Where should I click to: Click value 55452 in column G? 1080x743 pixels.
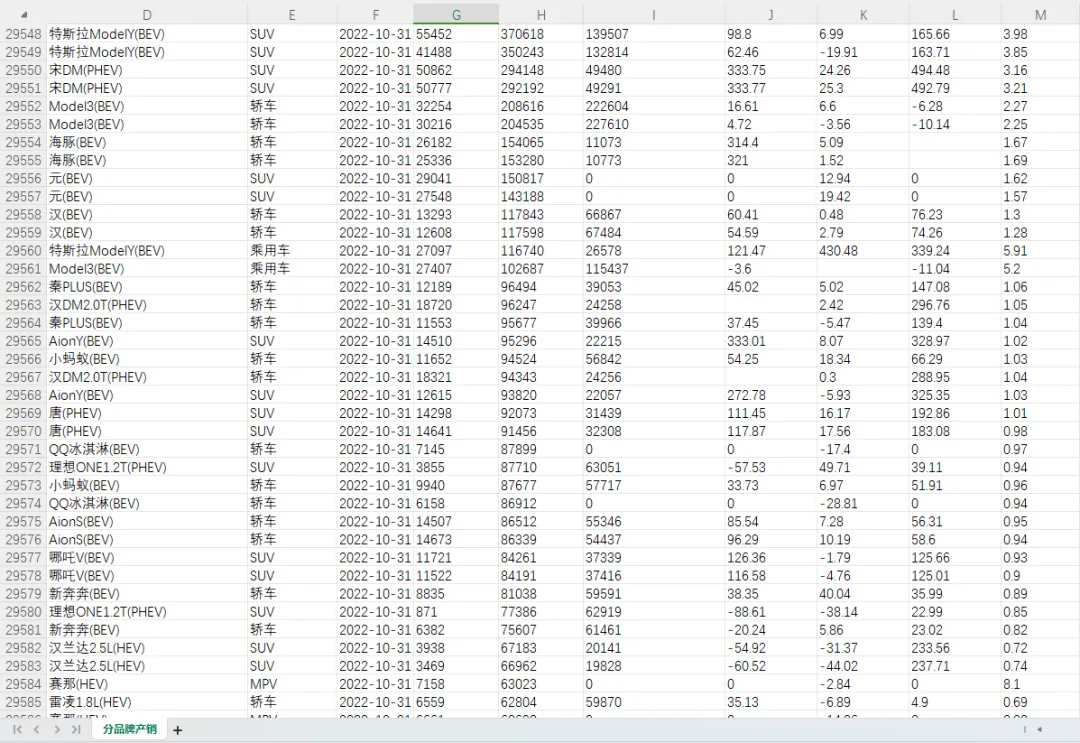point(434,34)
